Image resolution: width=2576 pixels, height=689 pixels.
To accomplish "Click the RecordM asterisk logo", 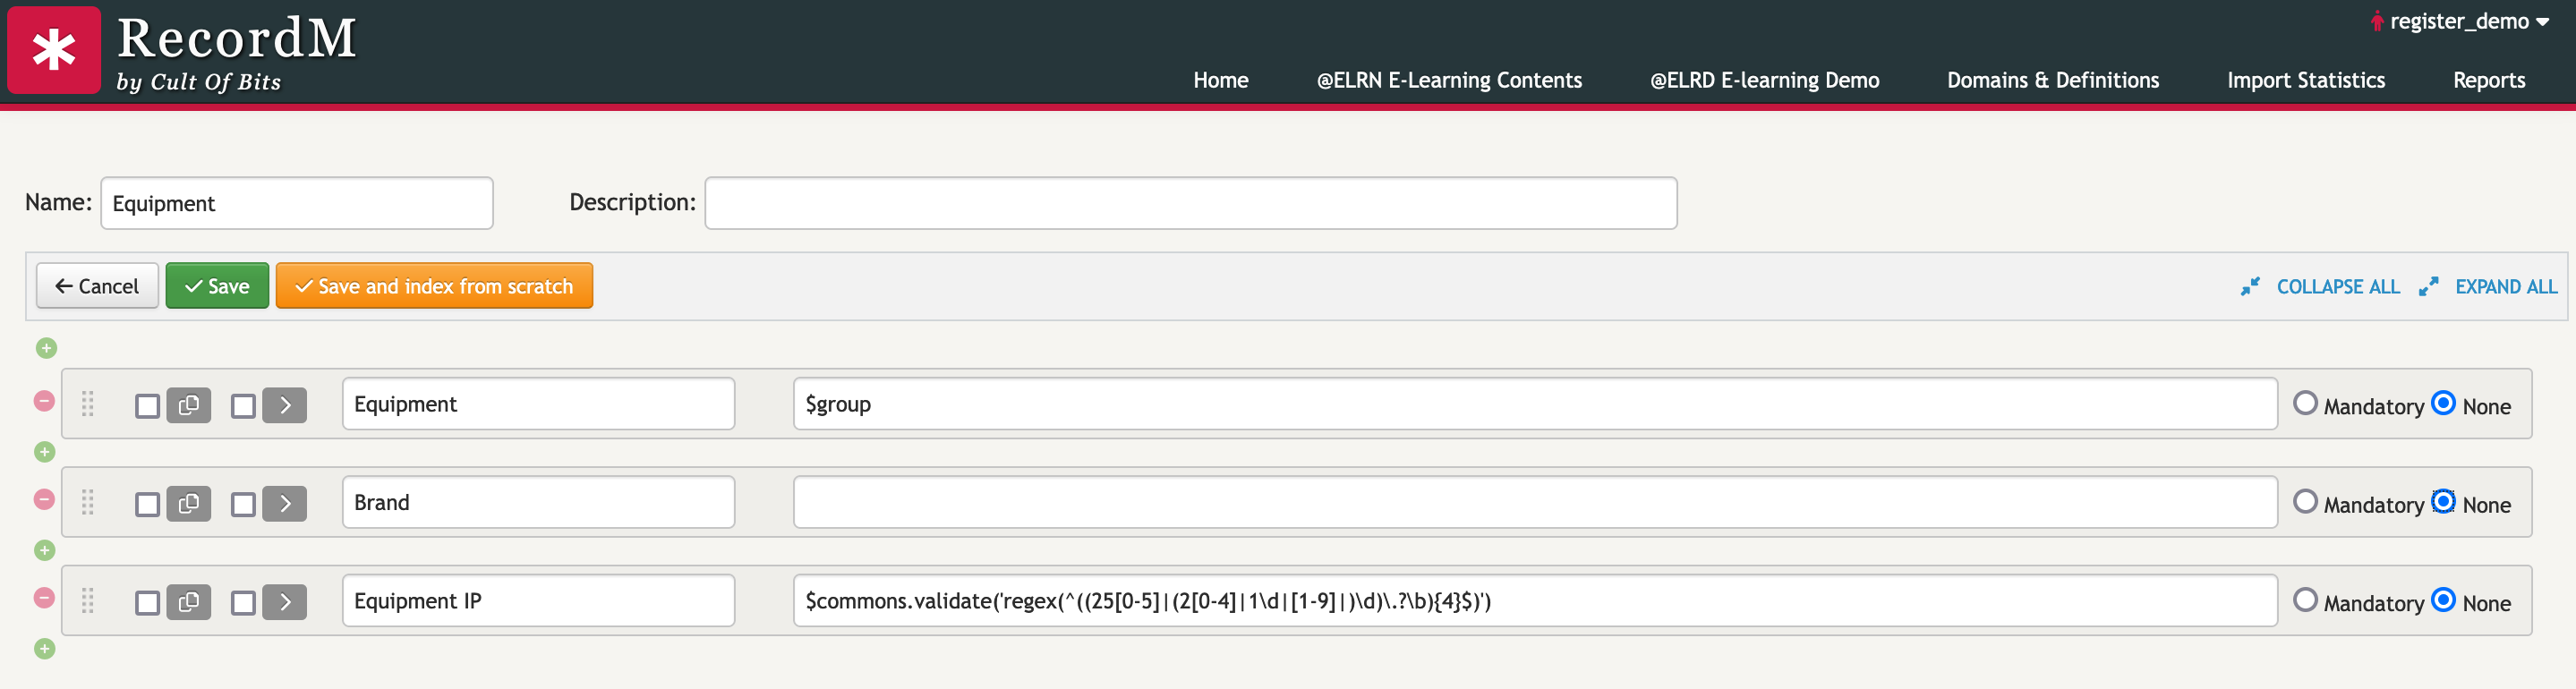I will (54, 49).
